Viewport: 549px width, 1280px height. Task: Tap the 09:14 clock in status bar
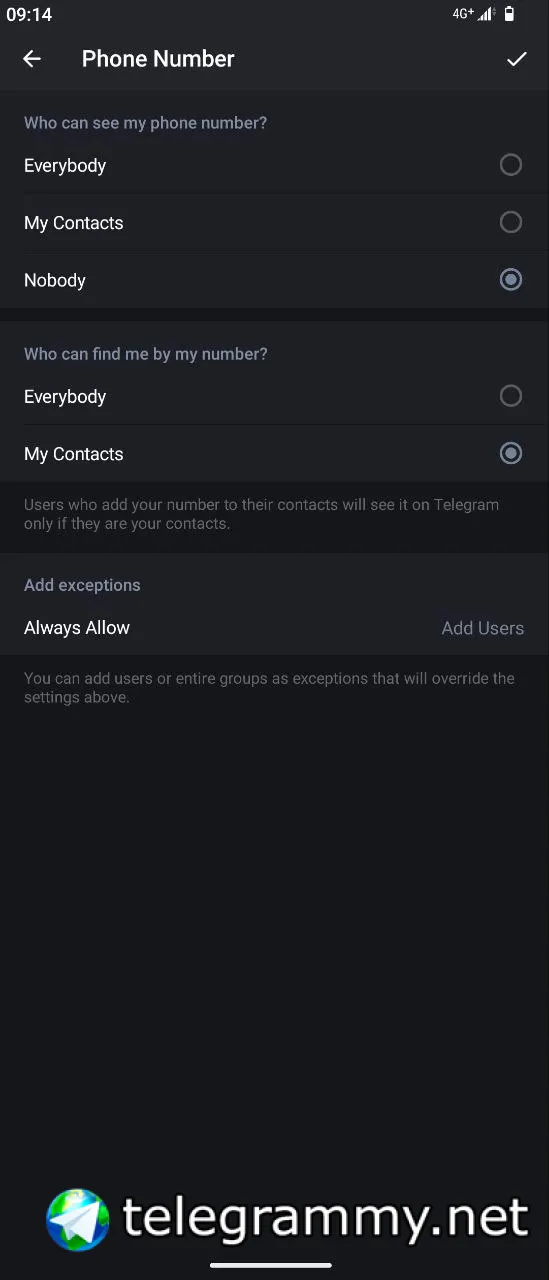pyautogui.click(x=29, y=15)
